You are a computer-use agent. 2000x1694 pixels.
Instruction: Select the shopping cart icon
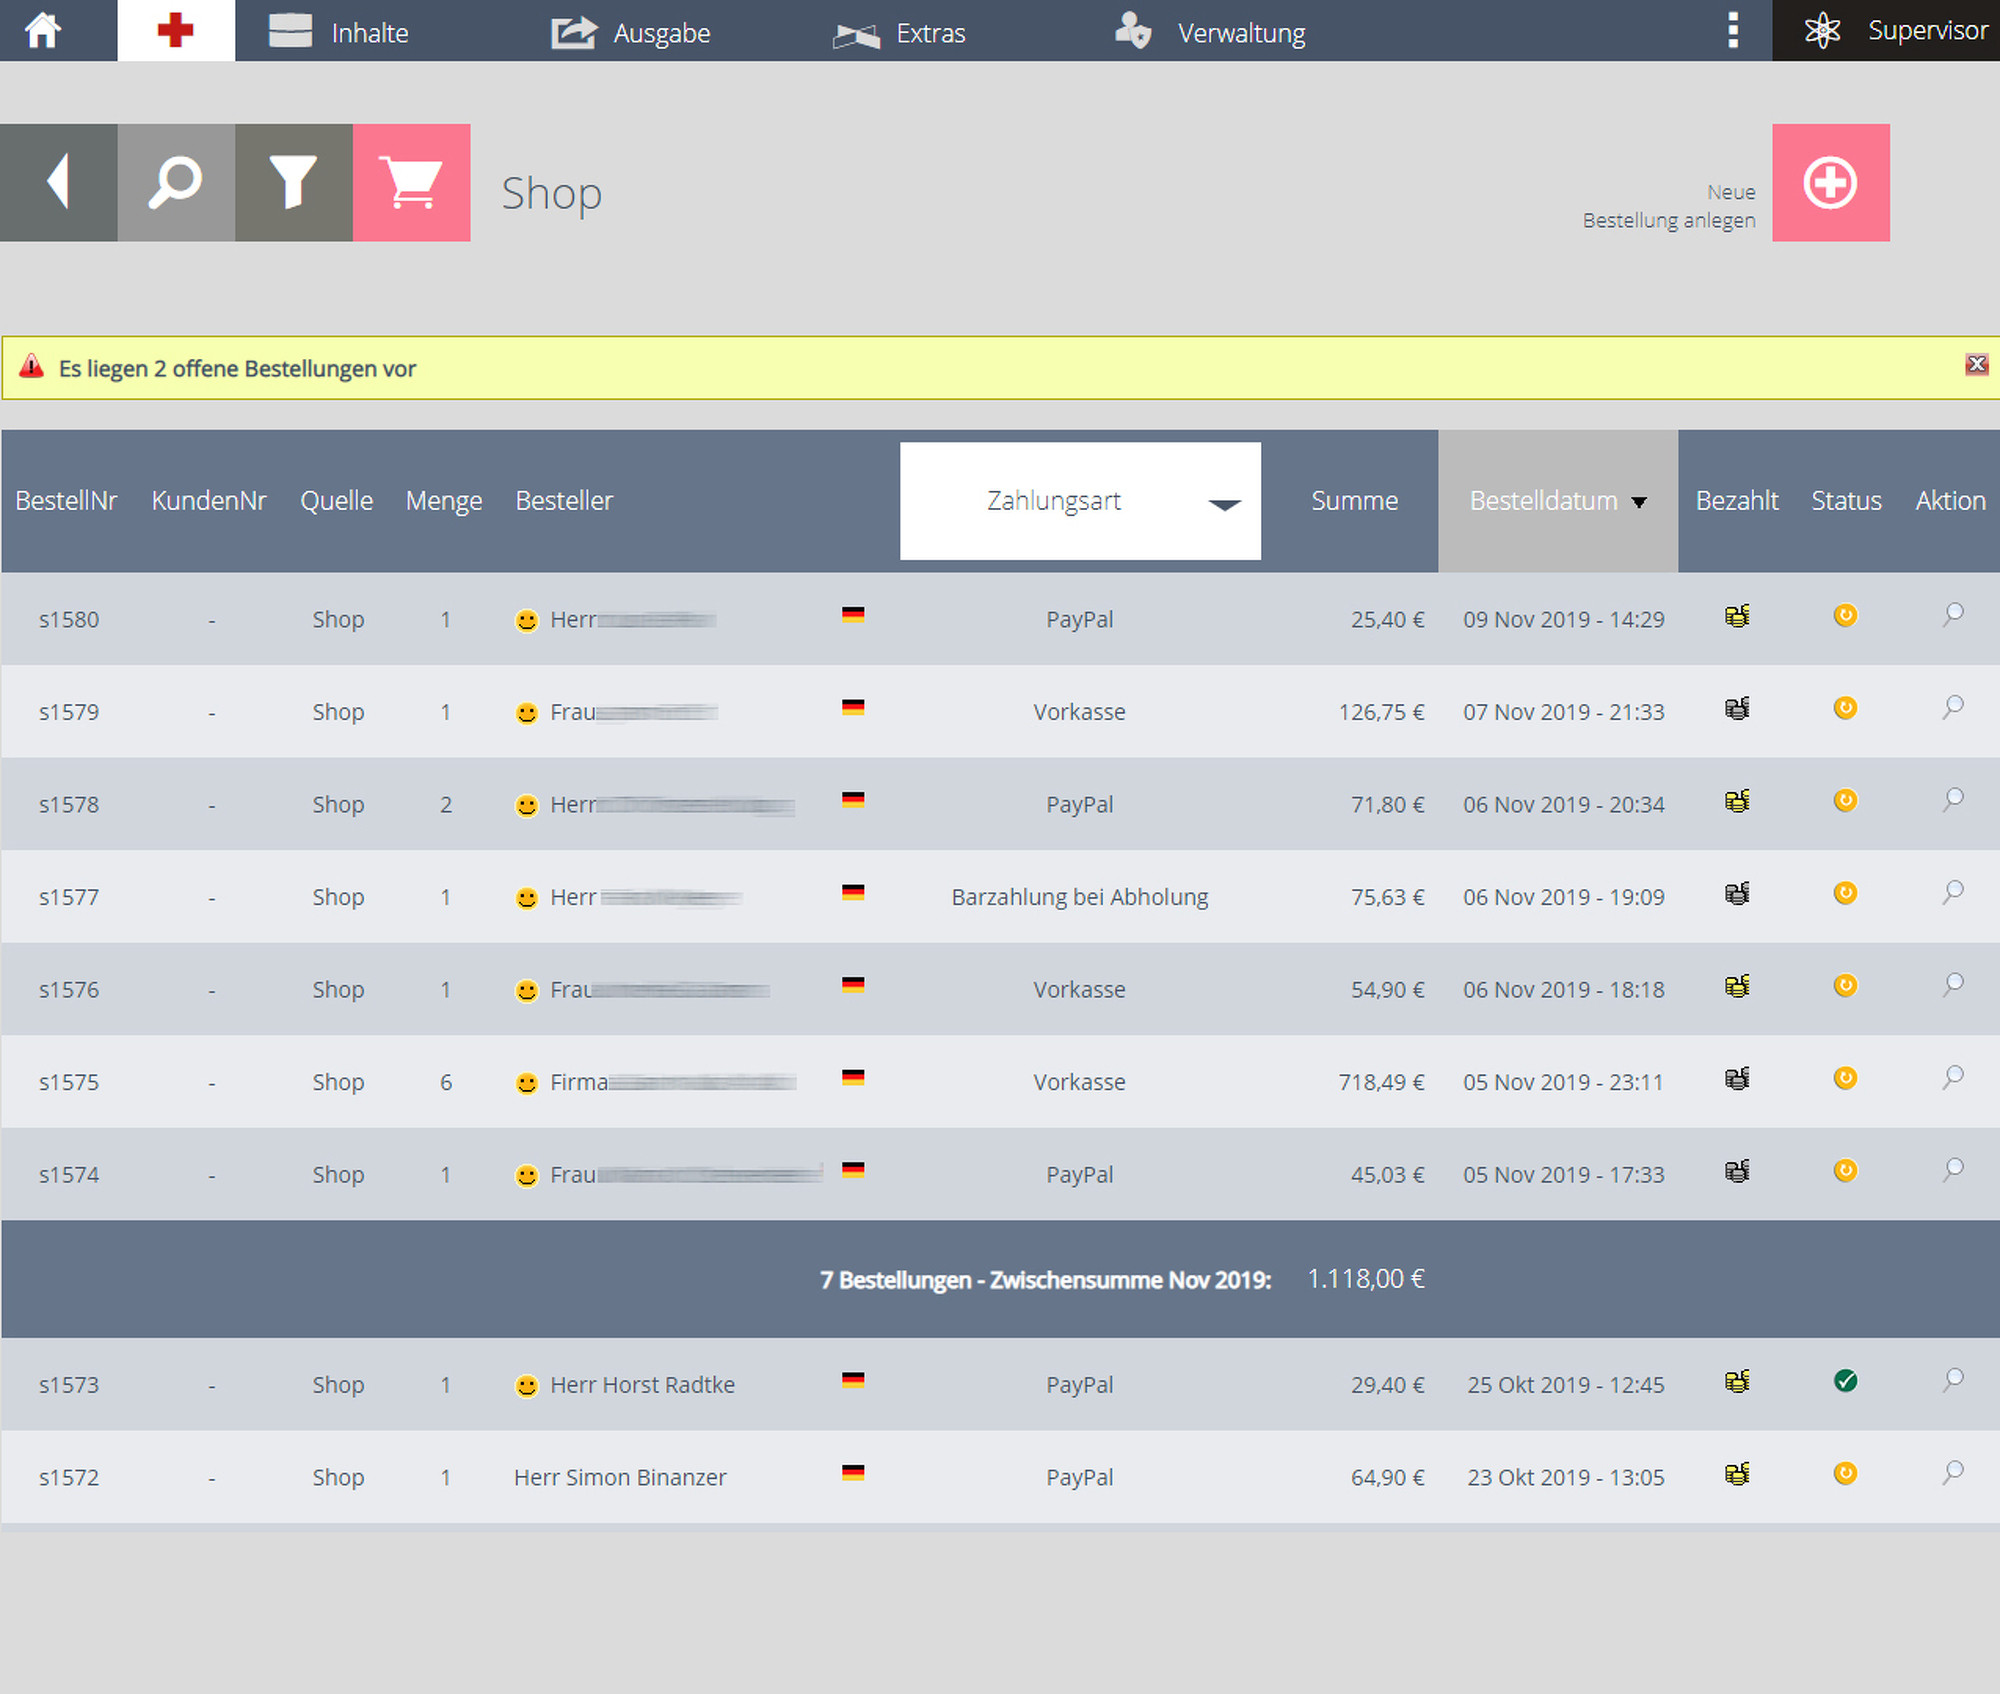[x=411, y=182]
